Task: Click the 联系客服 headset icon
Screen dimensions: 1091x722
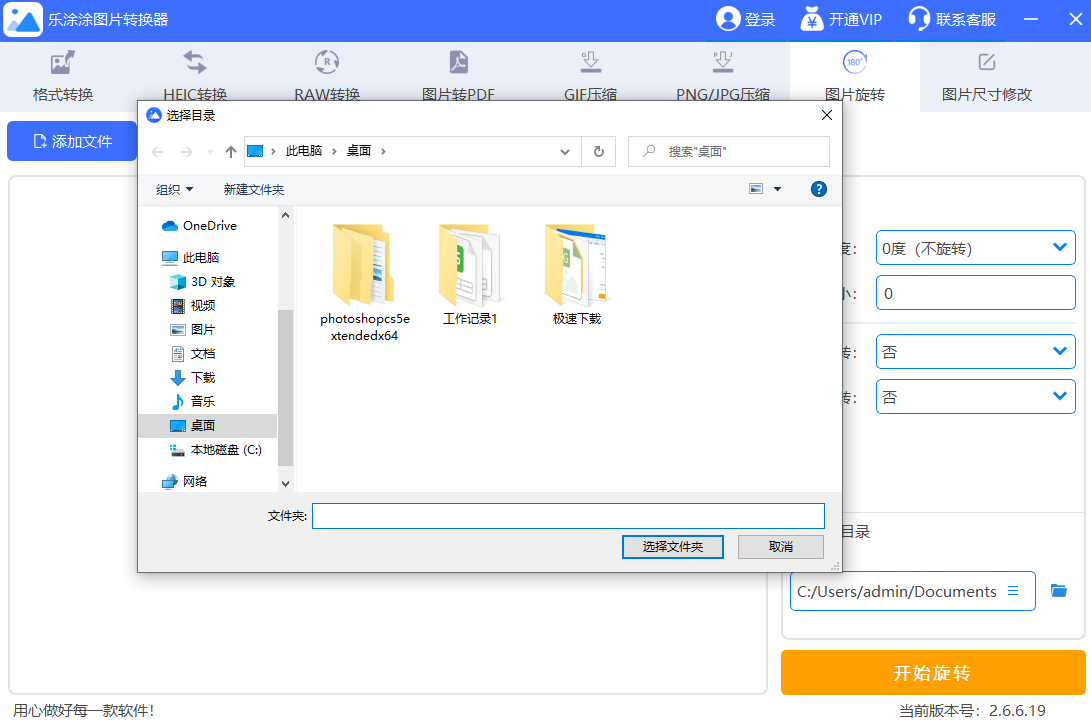Action: [x=918, y=19]
